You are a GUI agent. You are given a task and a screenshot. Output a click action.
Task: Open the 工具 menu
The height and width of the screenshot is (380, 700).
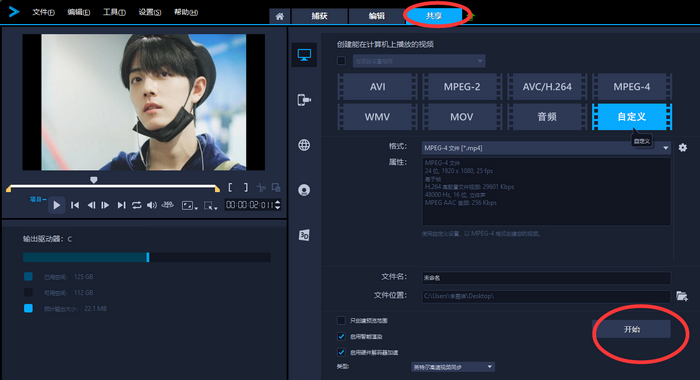(114, 12)
